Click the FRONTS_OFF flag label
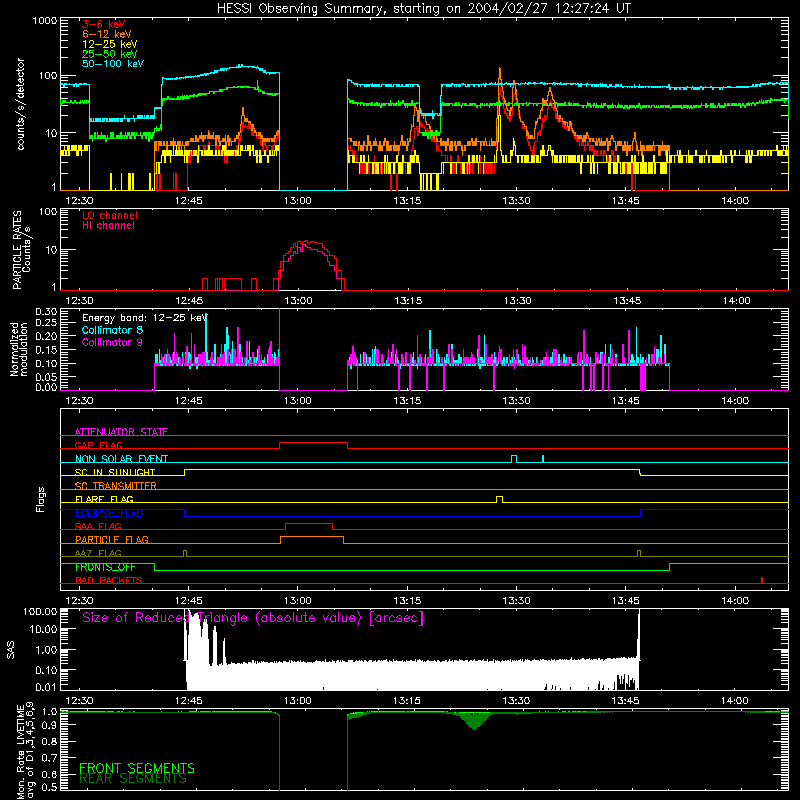Image resolution: width=800 pixels, height=800 pixels. 105,567
